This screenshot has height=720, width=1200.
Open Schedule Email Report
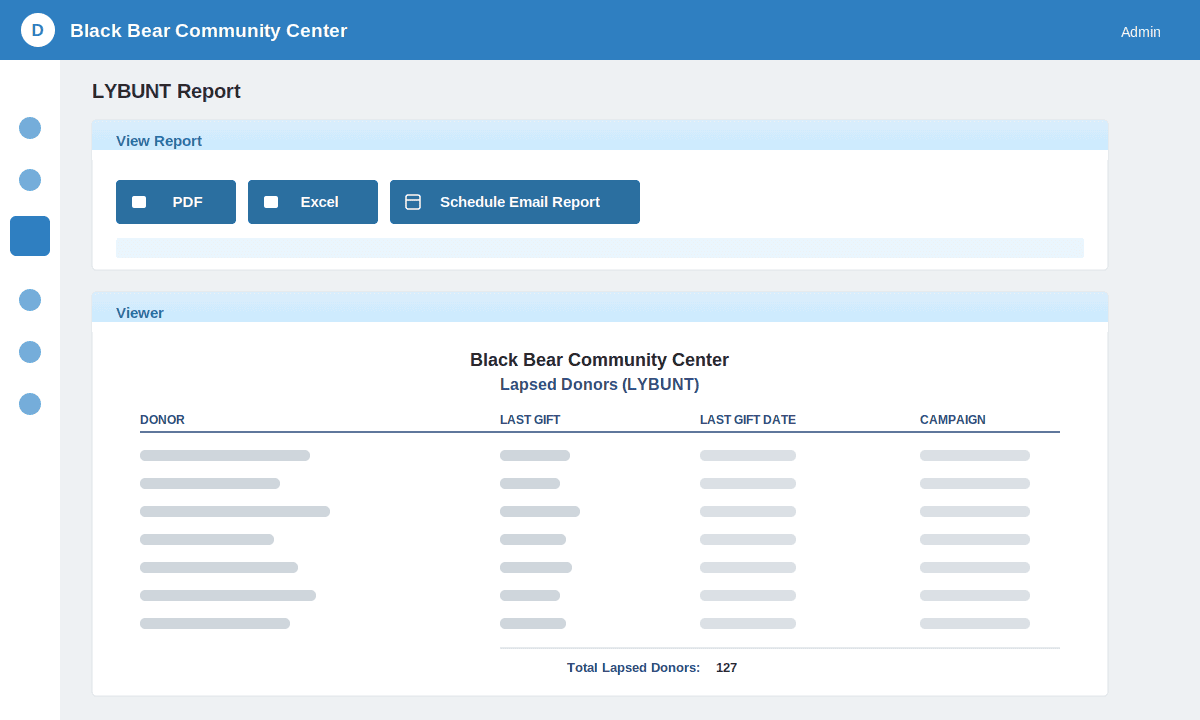[515, 202]
